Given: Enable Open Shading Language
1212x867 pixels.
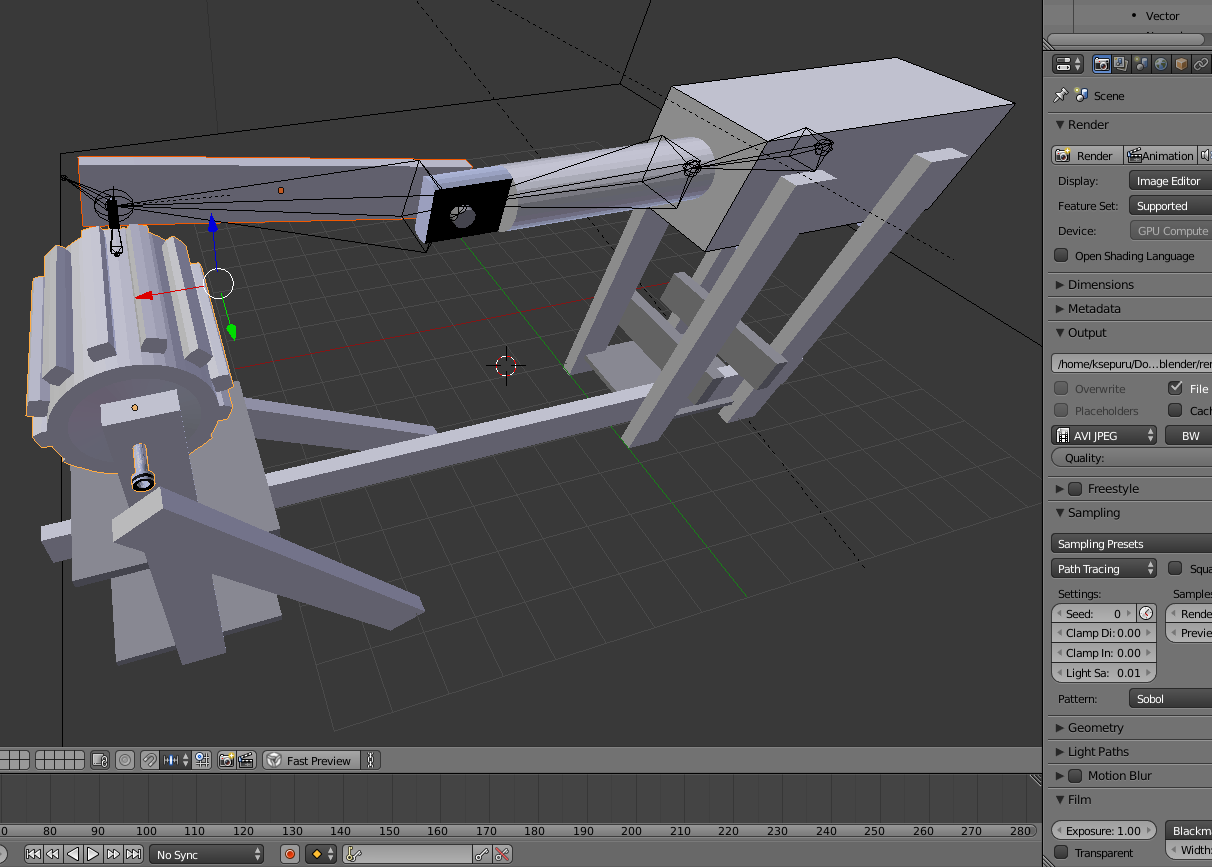Looking at the screenshot, I should point(1060,255).
